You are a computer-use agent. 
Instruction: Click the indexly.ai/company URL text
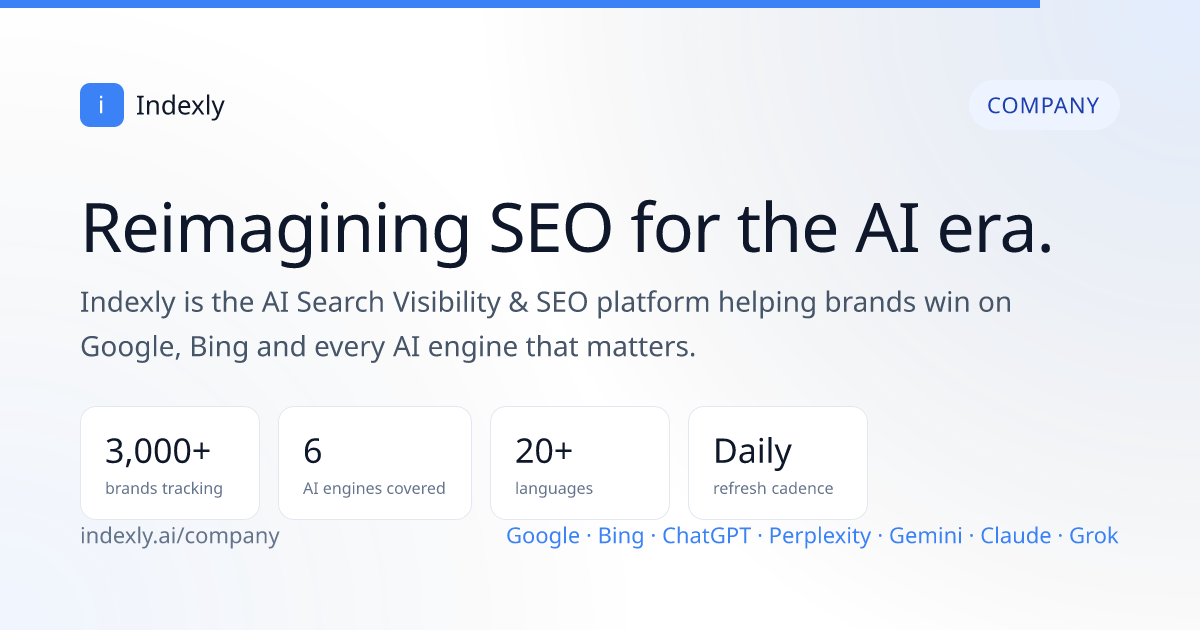[x=180, y=536]
